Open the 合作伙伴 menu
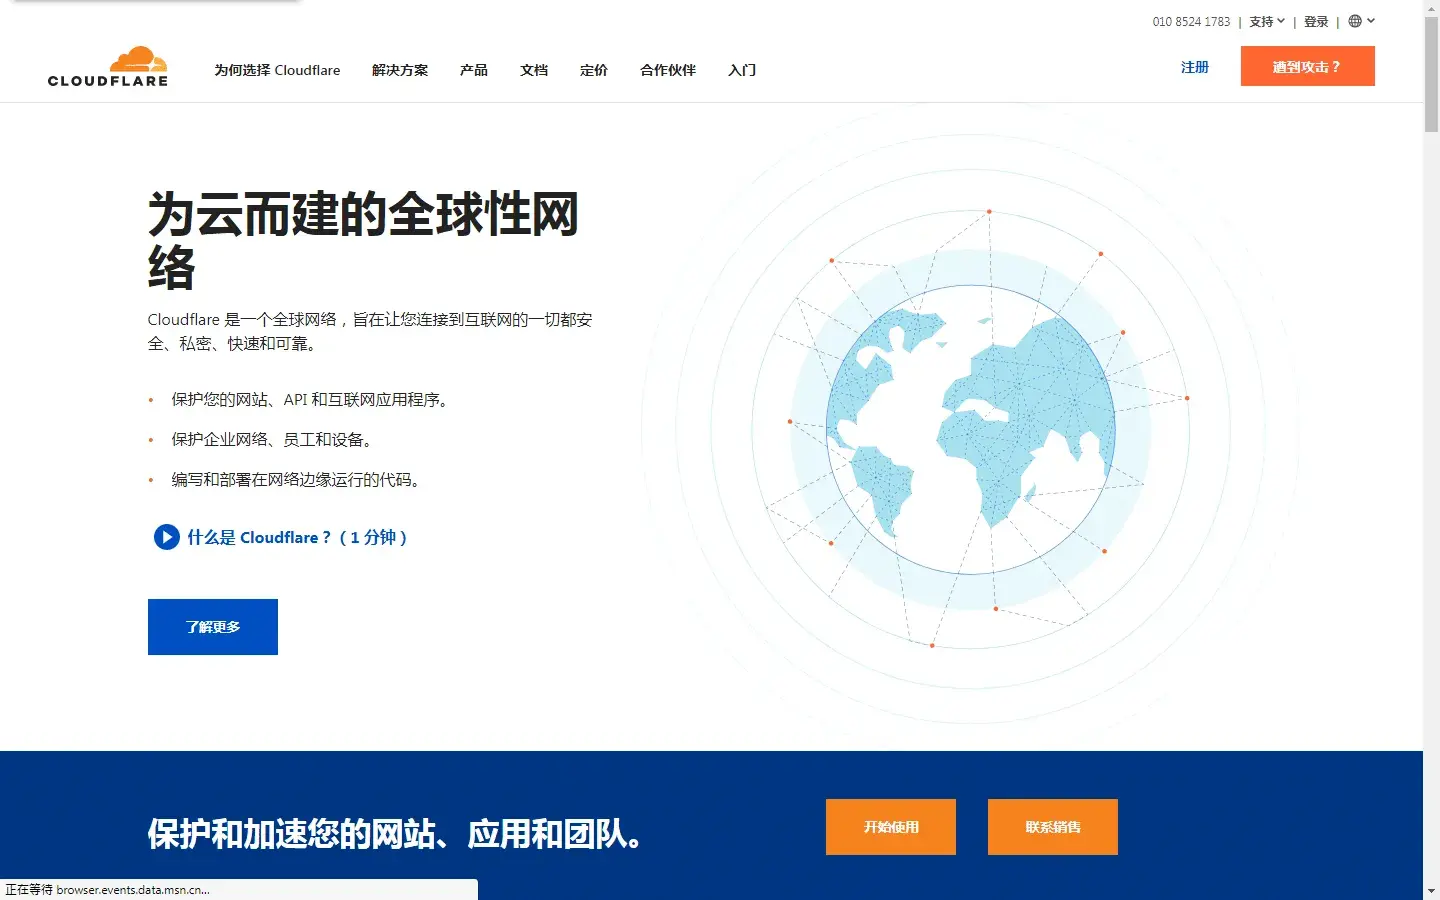Image resolution: width=1440 pixels, height=900 pixels. [668, 70]
